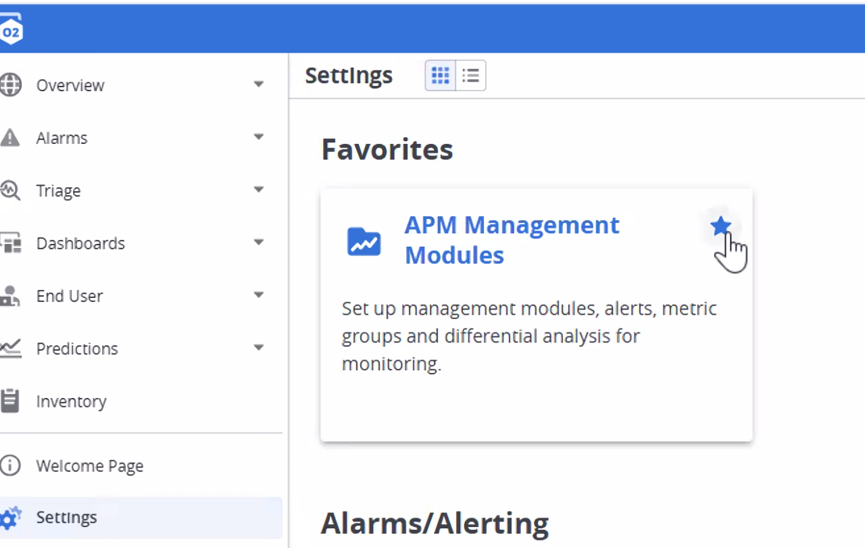This screenshot has height=548, width=865.
Task: Open the APM Management Modules link
Action: (x=511, y=240)
